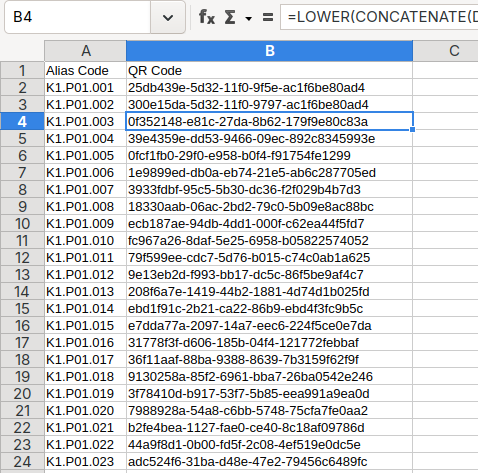Click QR code 18330aab-06ac-2bd2-79c0-5b09e8ac88bc

coord(270,207)
